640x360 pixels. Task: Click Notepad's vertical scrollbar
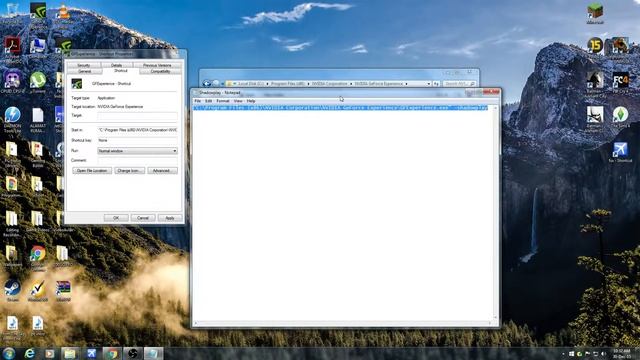[496, 212]
